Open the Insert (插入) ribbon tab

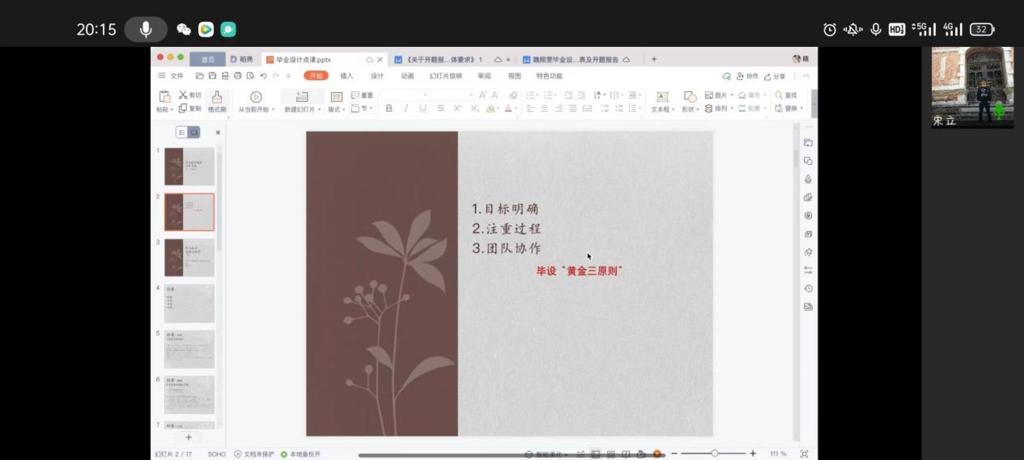coord(346,76)
